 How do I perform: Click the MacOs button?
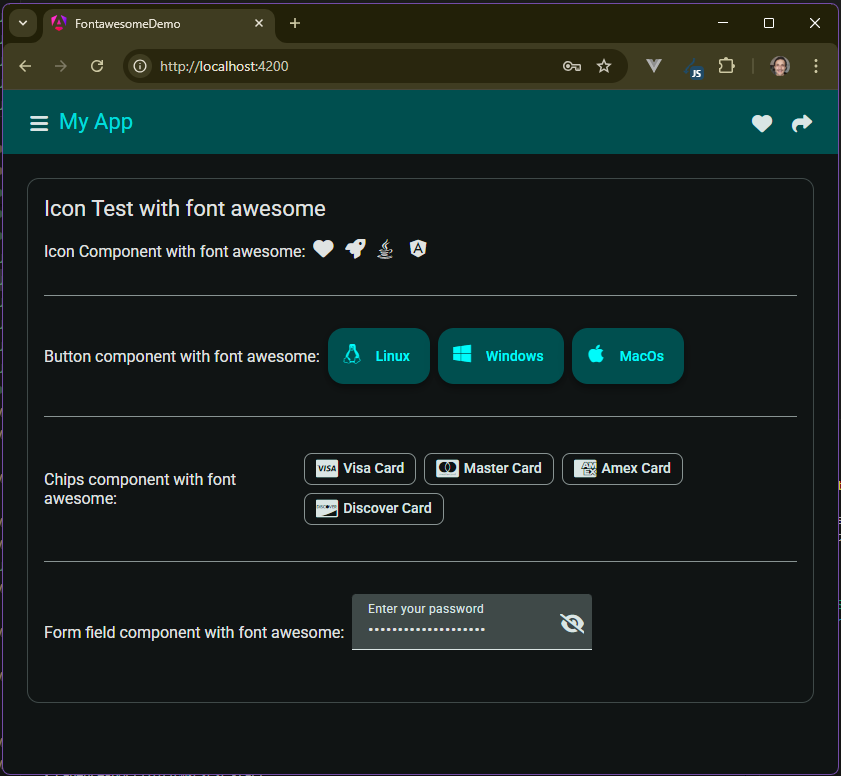627,355
